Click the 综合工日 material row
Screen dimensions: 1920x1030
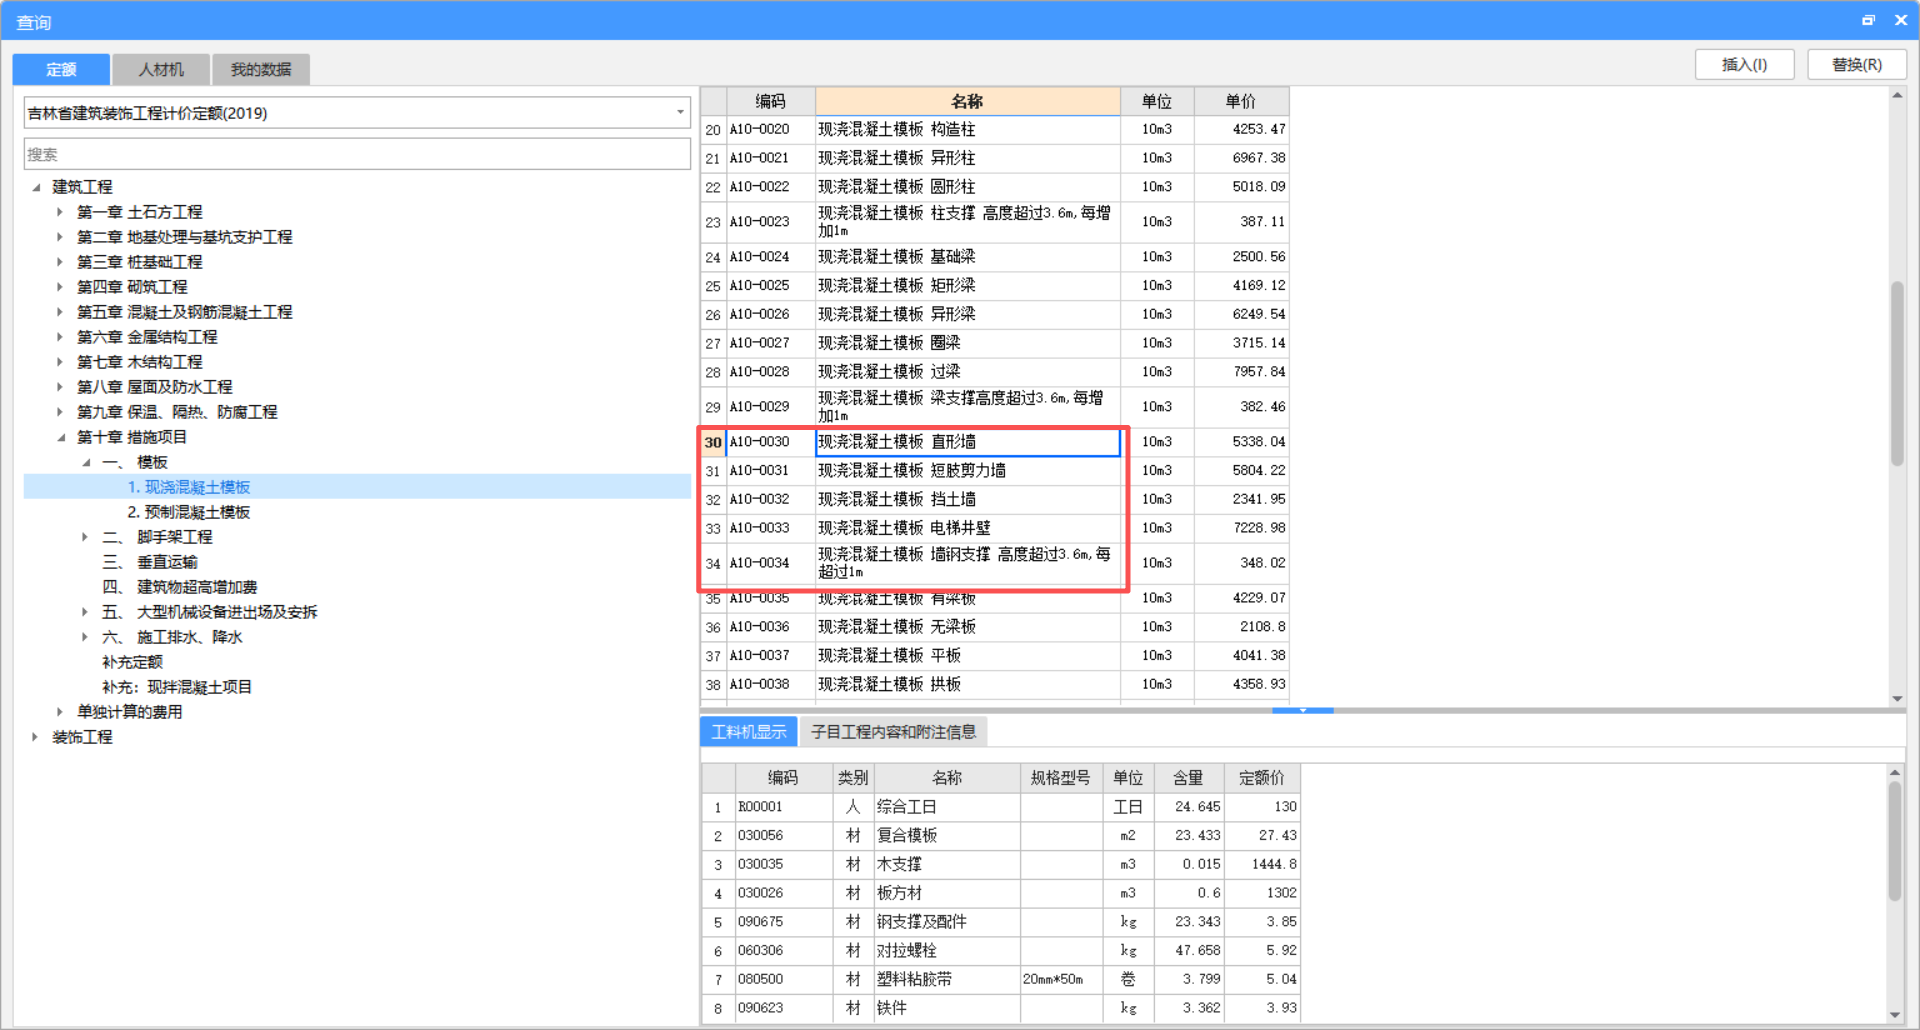point(1001,807)
